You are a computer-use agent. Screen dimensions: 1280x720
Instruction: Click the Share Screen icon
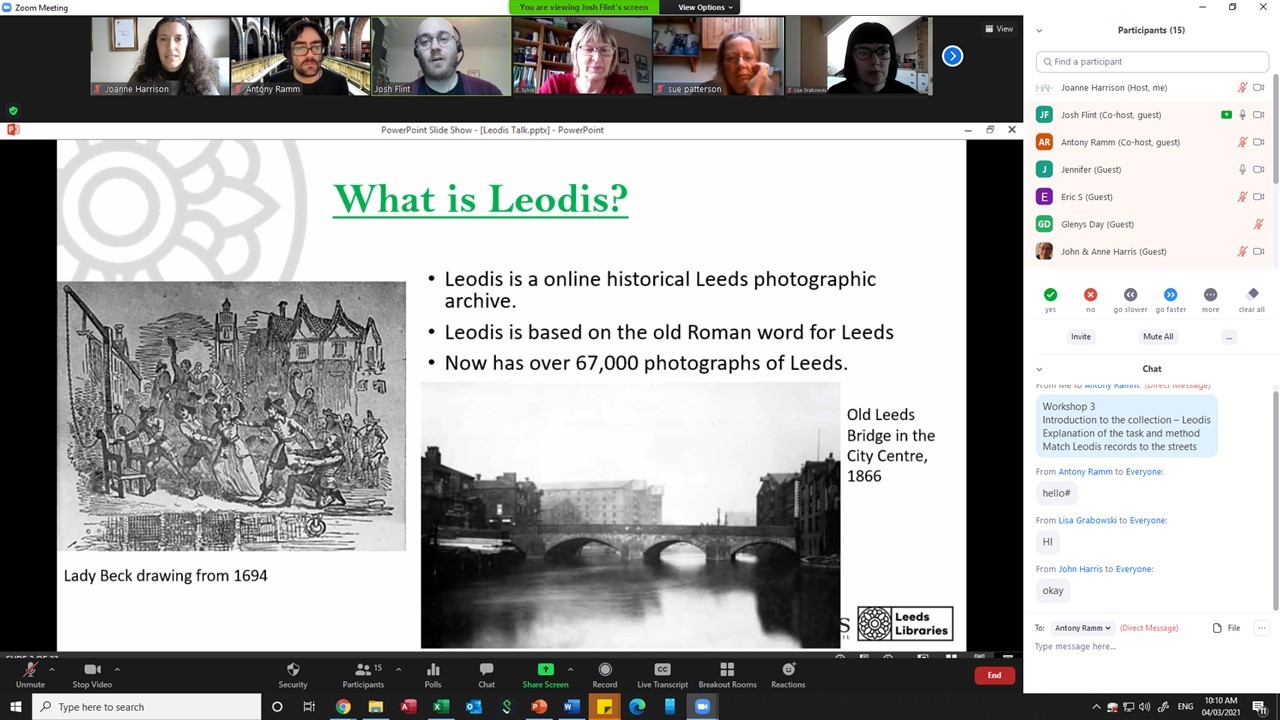pyautogui.click(x=545, y=670)
